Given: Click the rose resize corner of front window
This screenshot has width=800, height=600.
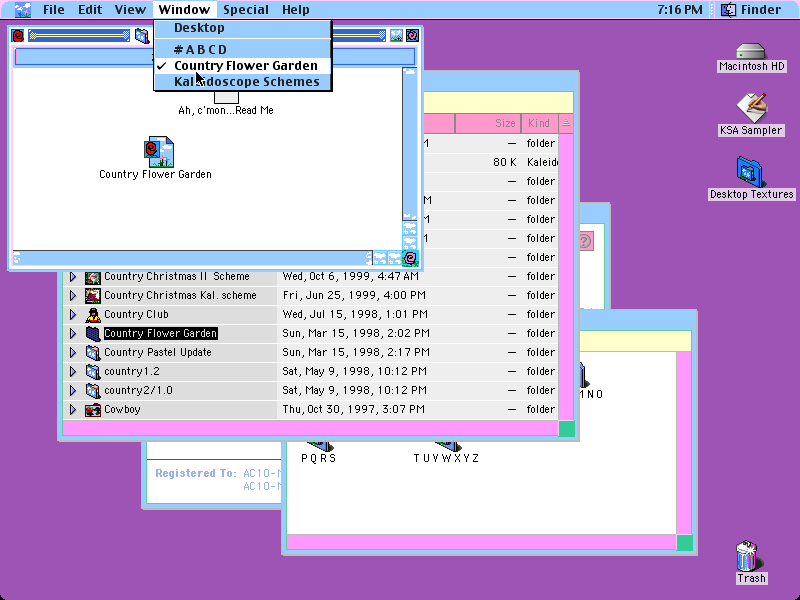Looking at the screenshot, I should 410,259.
